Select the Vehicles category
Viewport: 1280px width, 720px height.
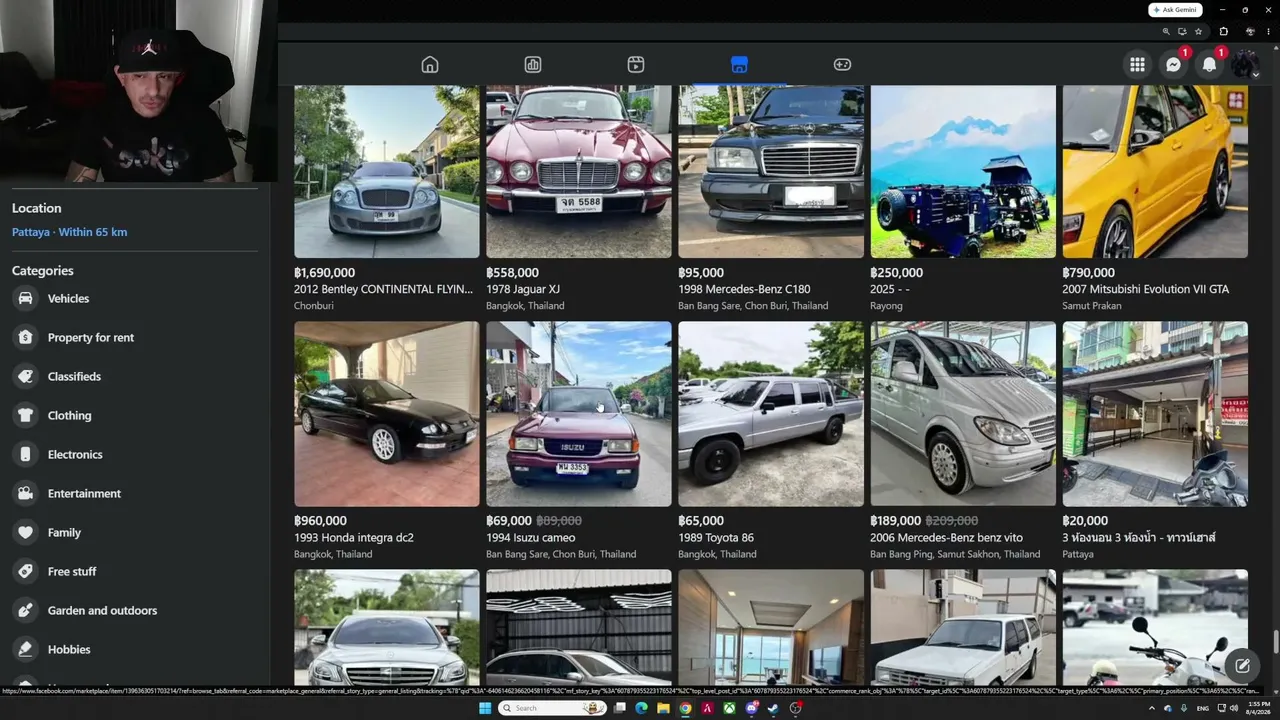pyautogui.click(x=135, y=298)
